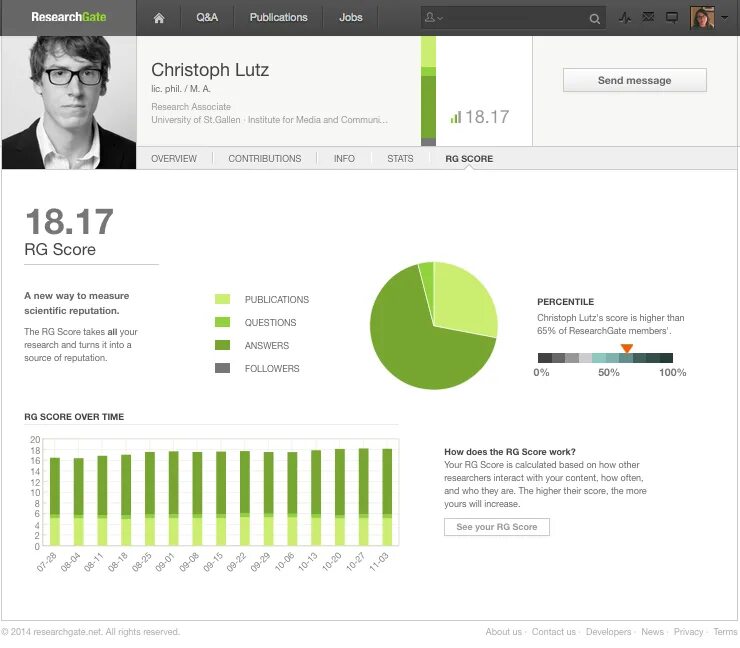Open the user avatar in the top bar
Image resolution: width=740 pixels, height=648 pixels.
[x=702, y=17]
